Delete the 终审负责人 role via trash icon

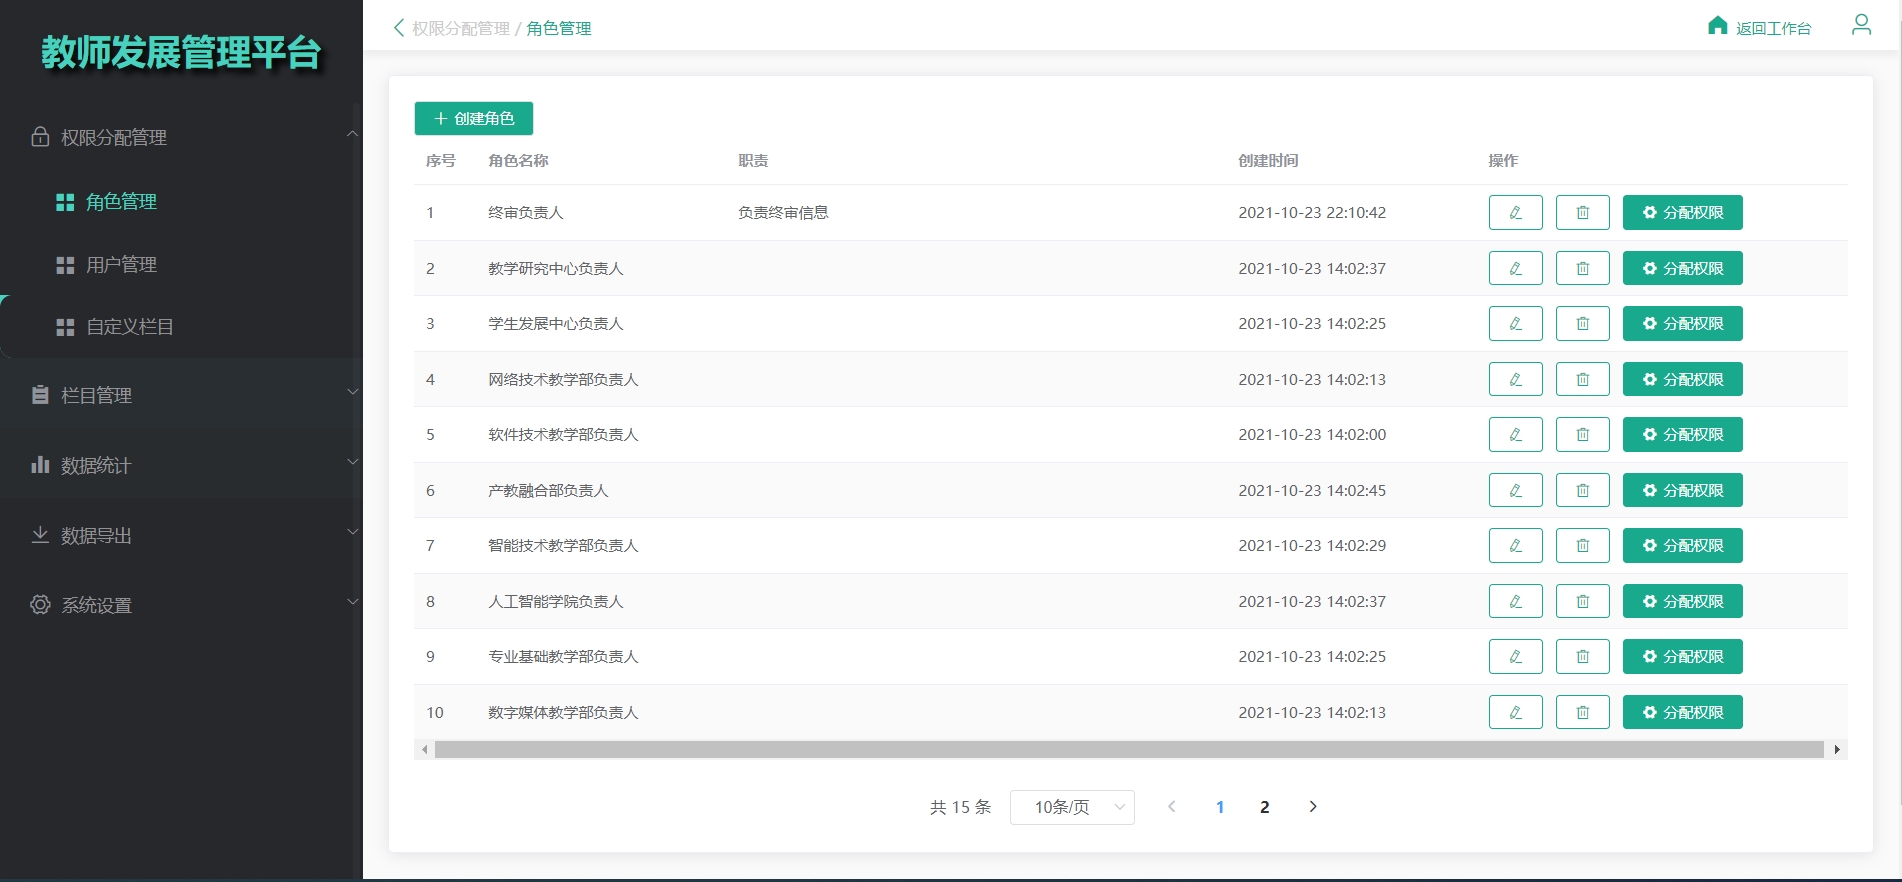1582,213
